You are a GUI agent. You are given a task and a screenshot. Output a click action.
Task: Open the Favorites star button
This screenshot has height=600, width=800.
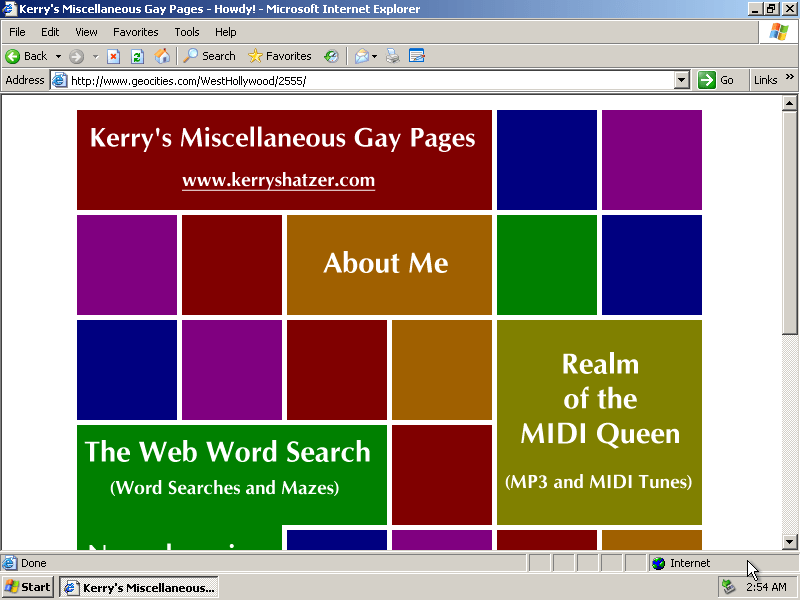click(x=280, y=56)
